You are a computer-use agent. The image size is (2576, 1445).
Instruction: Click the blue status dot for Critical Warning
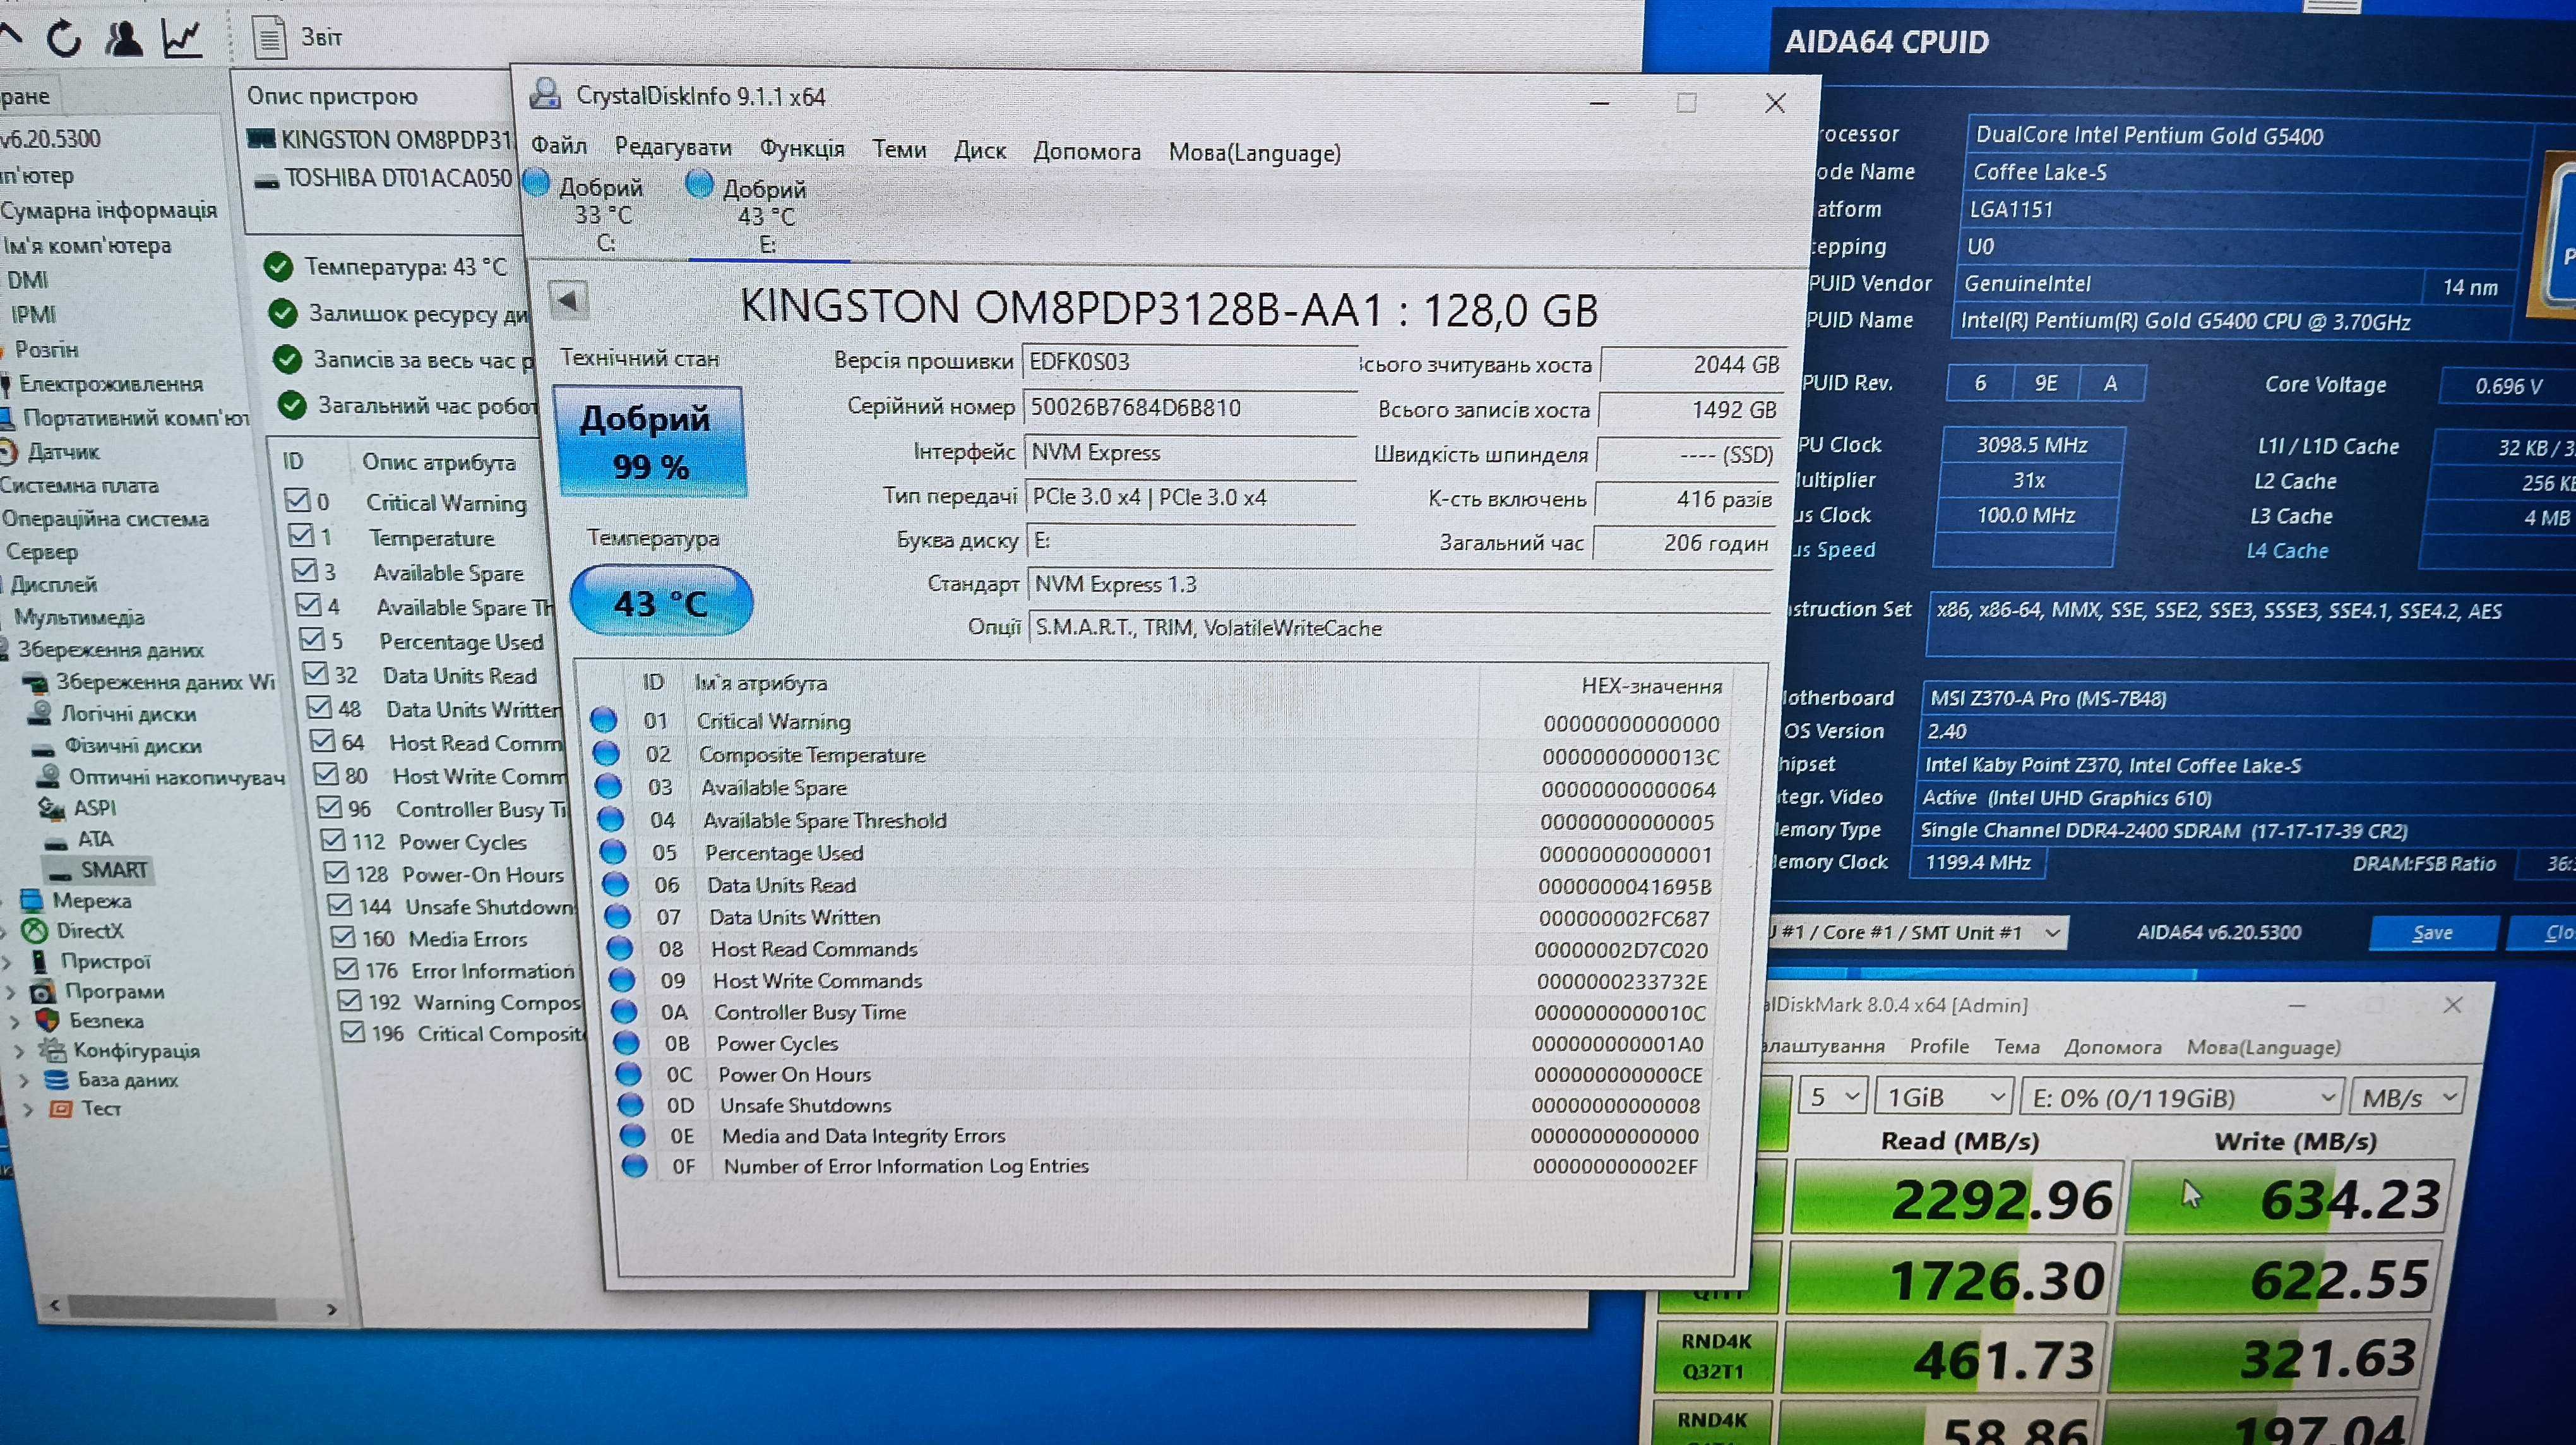[603, 720]
